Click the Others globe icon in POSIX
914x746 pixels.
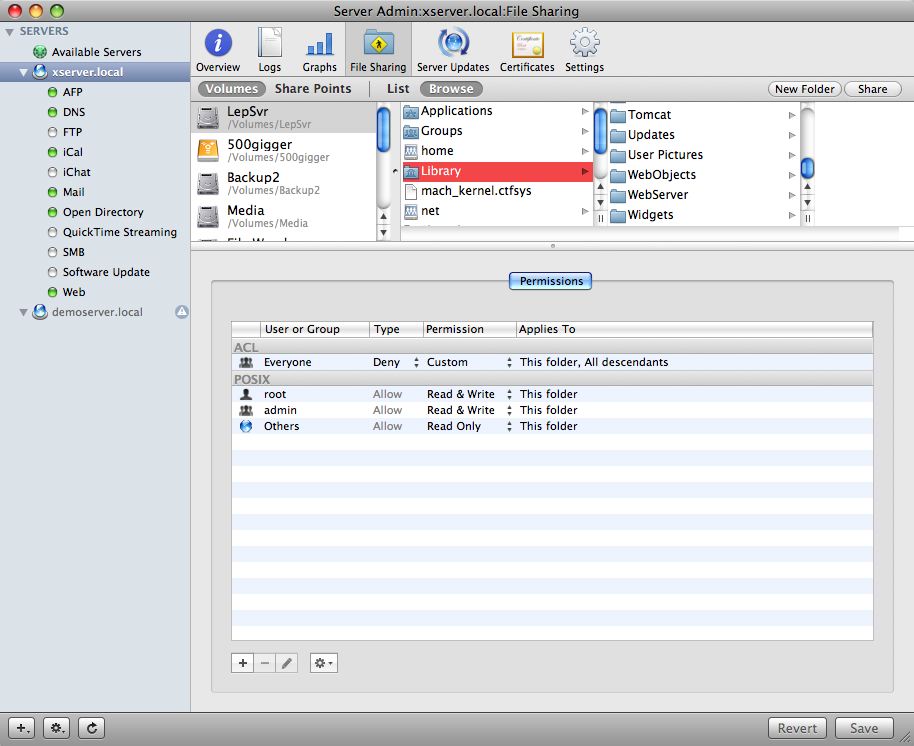(246, 427)
